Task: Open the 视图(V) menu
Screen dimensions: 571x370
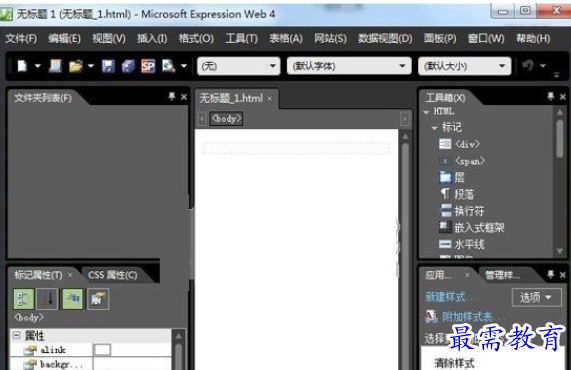Action: coord(109,38)
